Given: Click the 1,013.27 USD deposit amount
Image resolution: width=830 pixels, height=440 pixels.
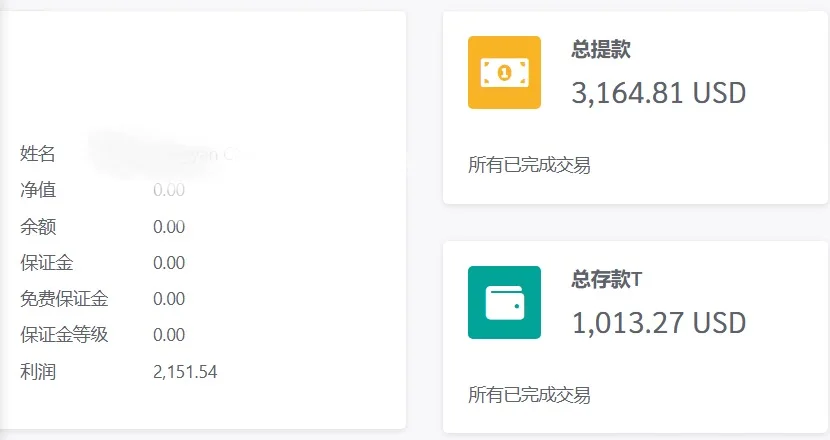Looking at the screenshot, I should 659,323.
